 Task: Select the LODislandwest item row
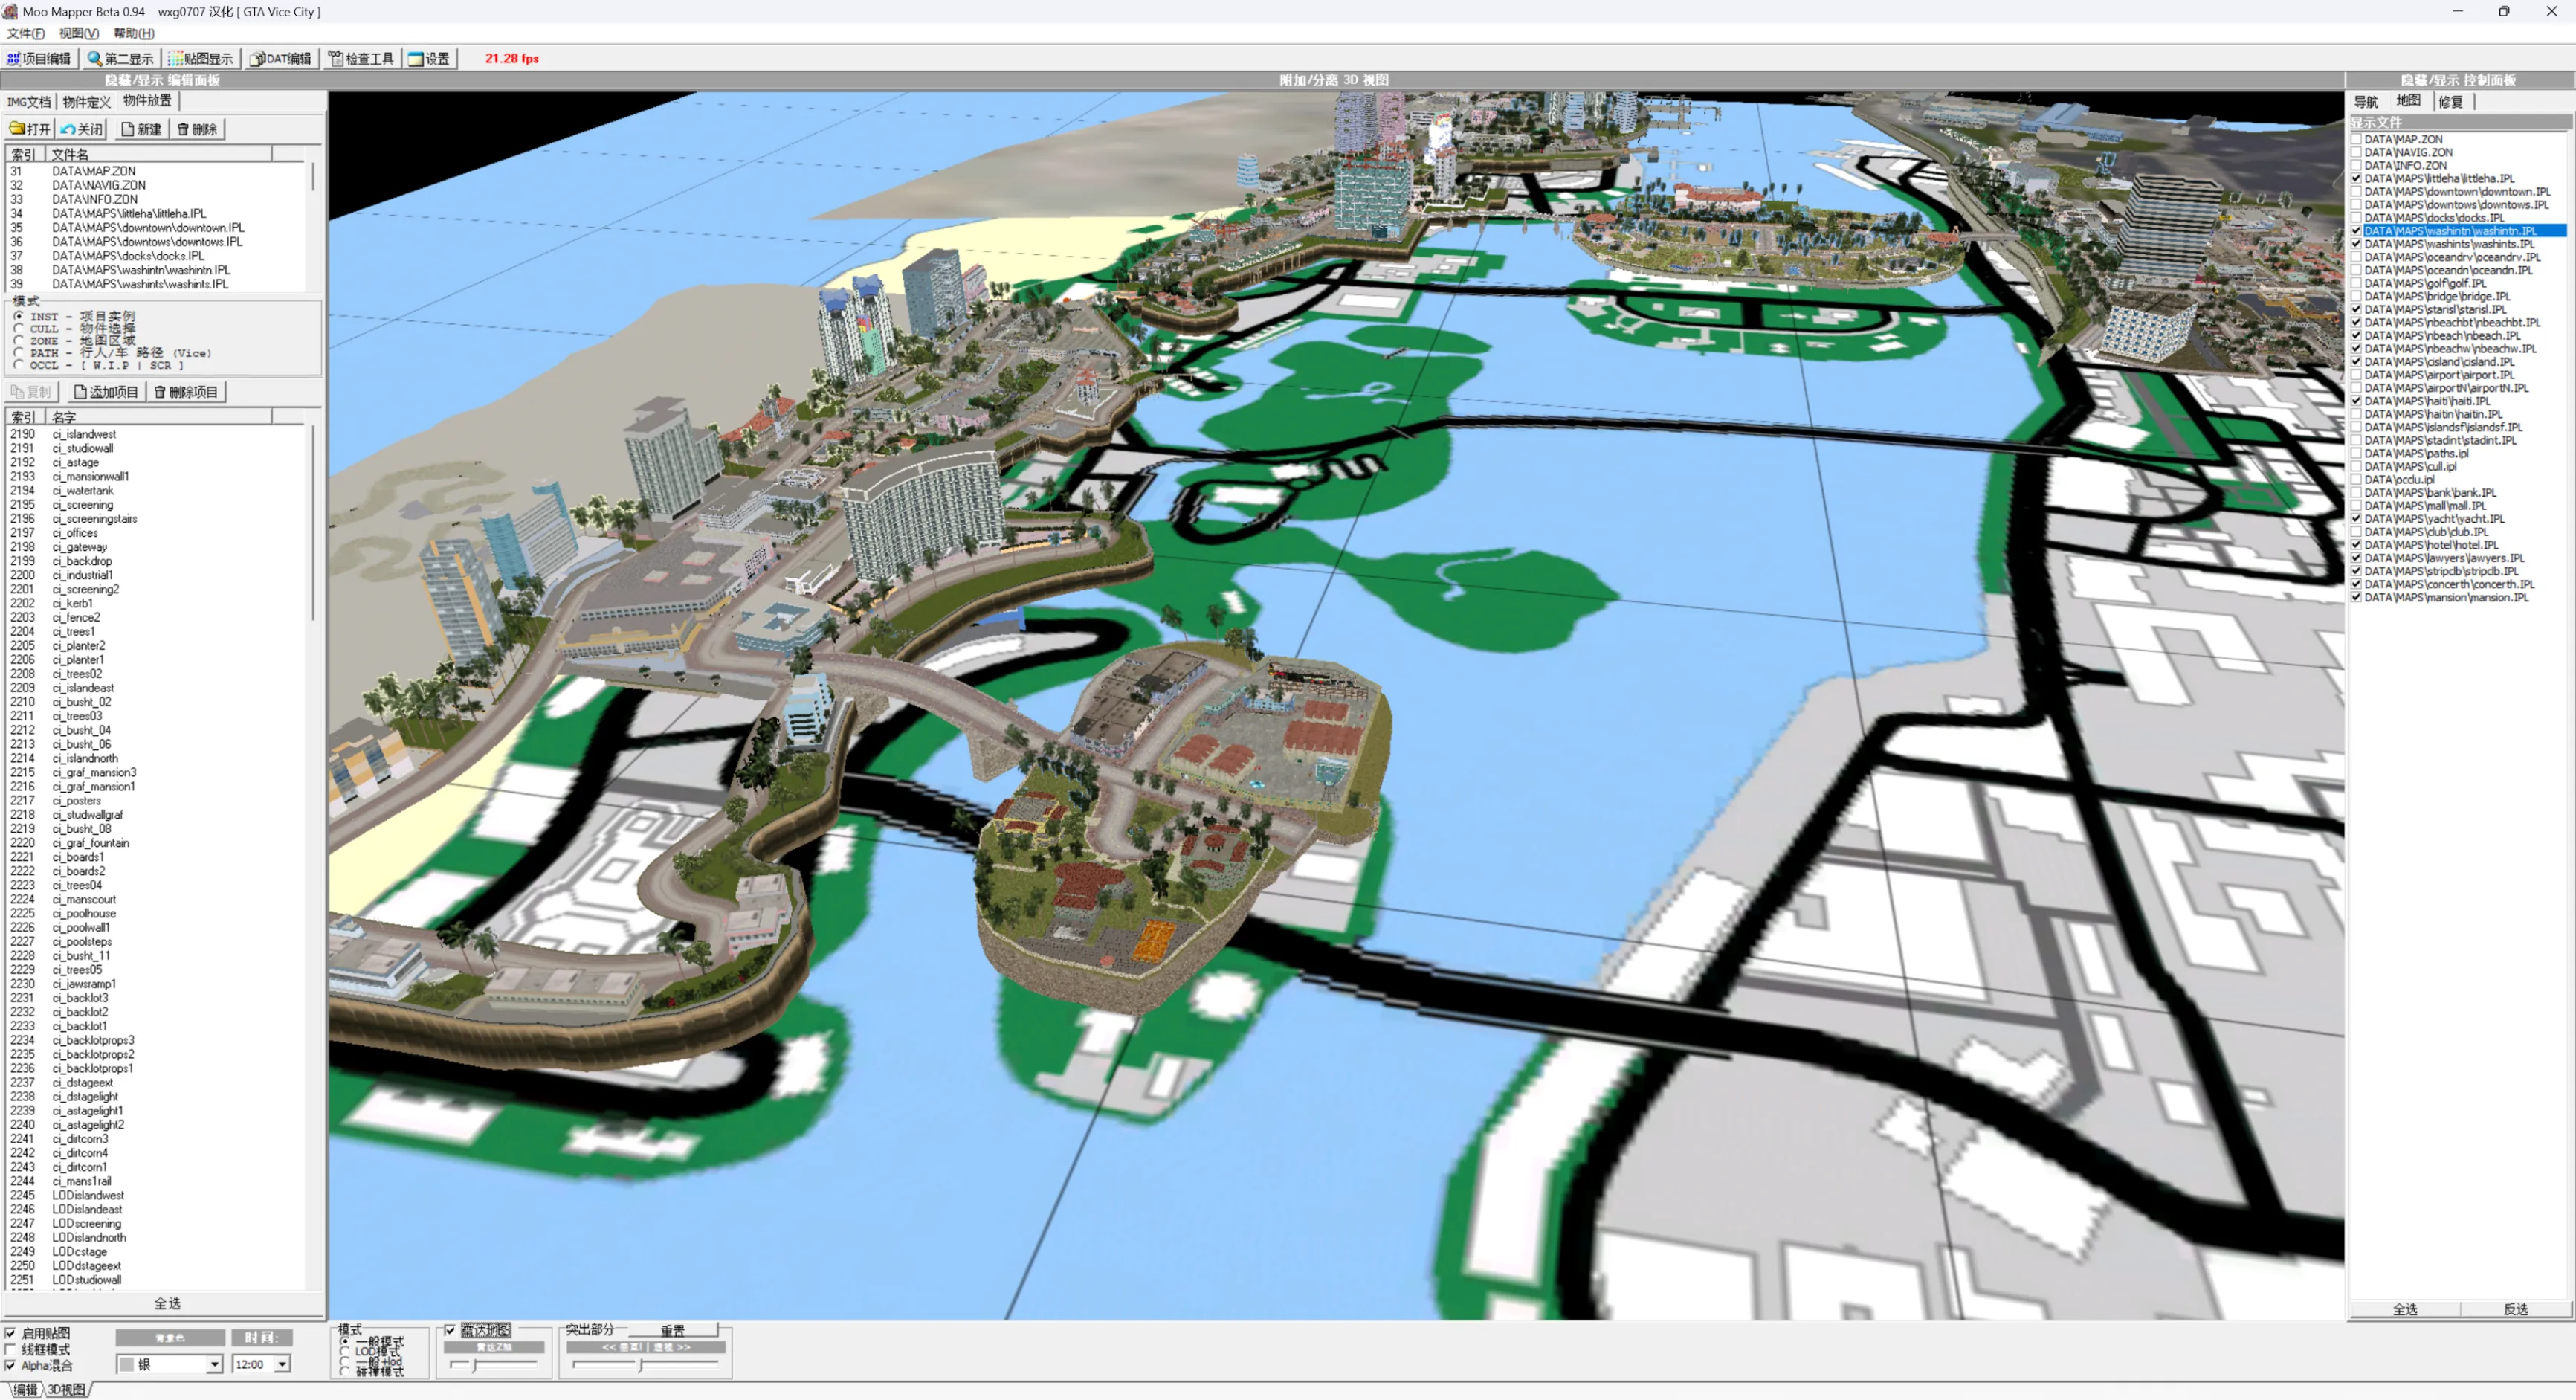pos(88,1195)
